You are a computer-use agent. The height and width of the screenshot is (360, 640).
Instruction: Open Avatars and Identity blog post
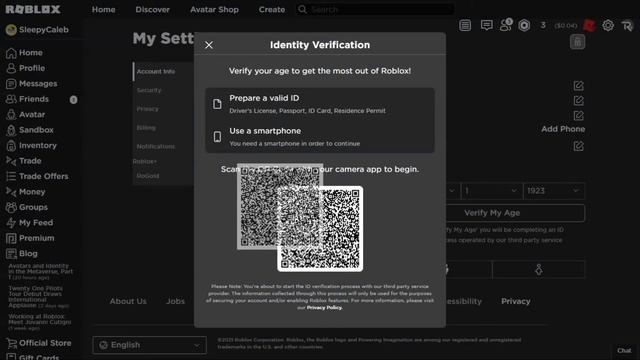tap(40, 271)
